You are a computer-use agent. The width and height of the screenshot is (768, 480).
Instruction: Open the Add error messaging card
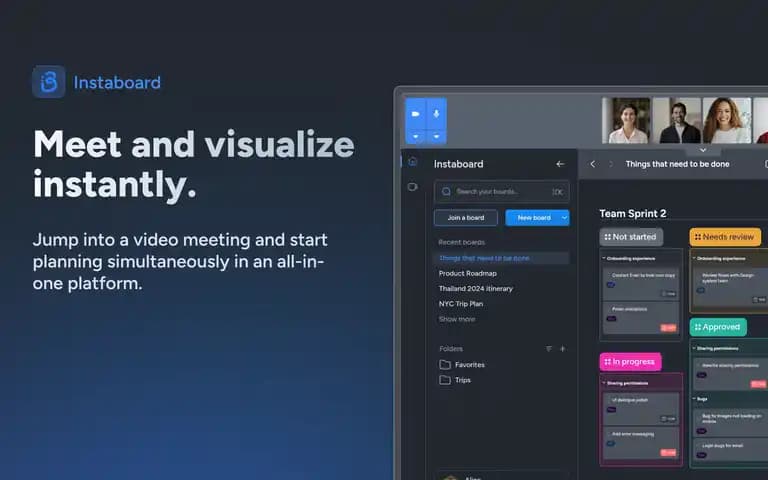pos(641,443)
